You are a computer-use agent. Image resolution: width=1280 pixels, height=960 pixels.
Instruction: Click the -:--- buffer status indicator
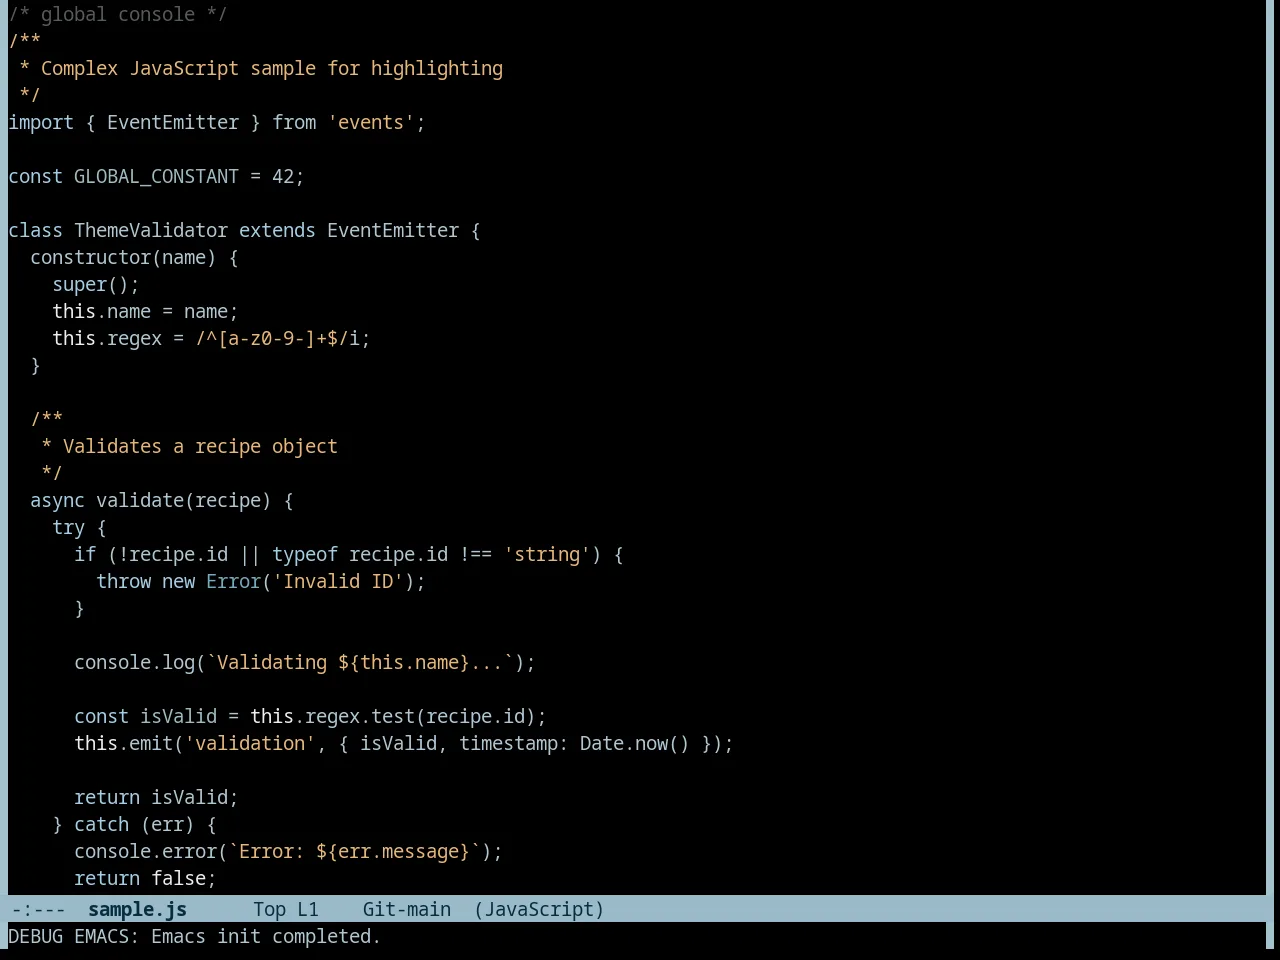[x=38, y=910]
